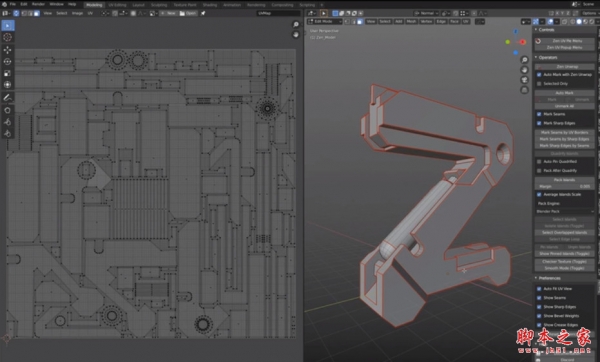Toggle the Show Seams checkbox
Image resolution: width=600 pixels, height=362 pixels.
coord(539,298)
